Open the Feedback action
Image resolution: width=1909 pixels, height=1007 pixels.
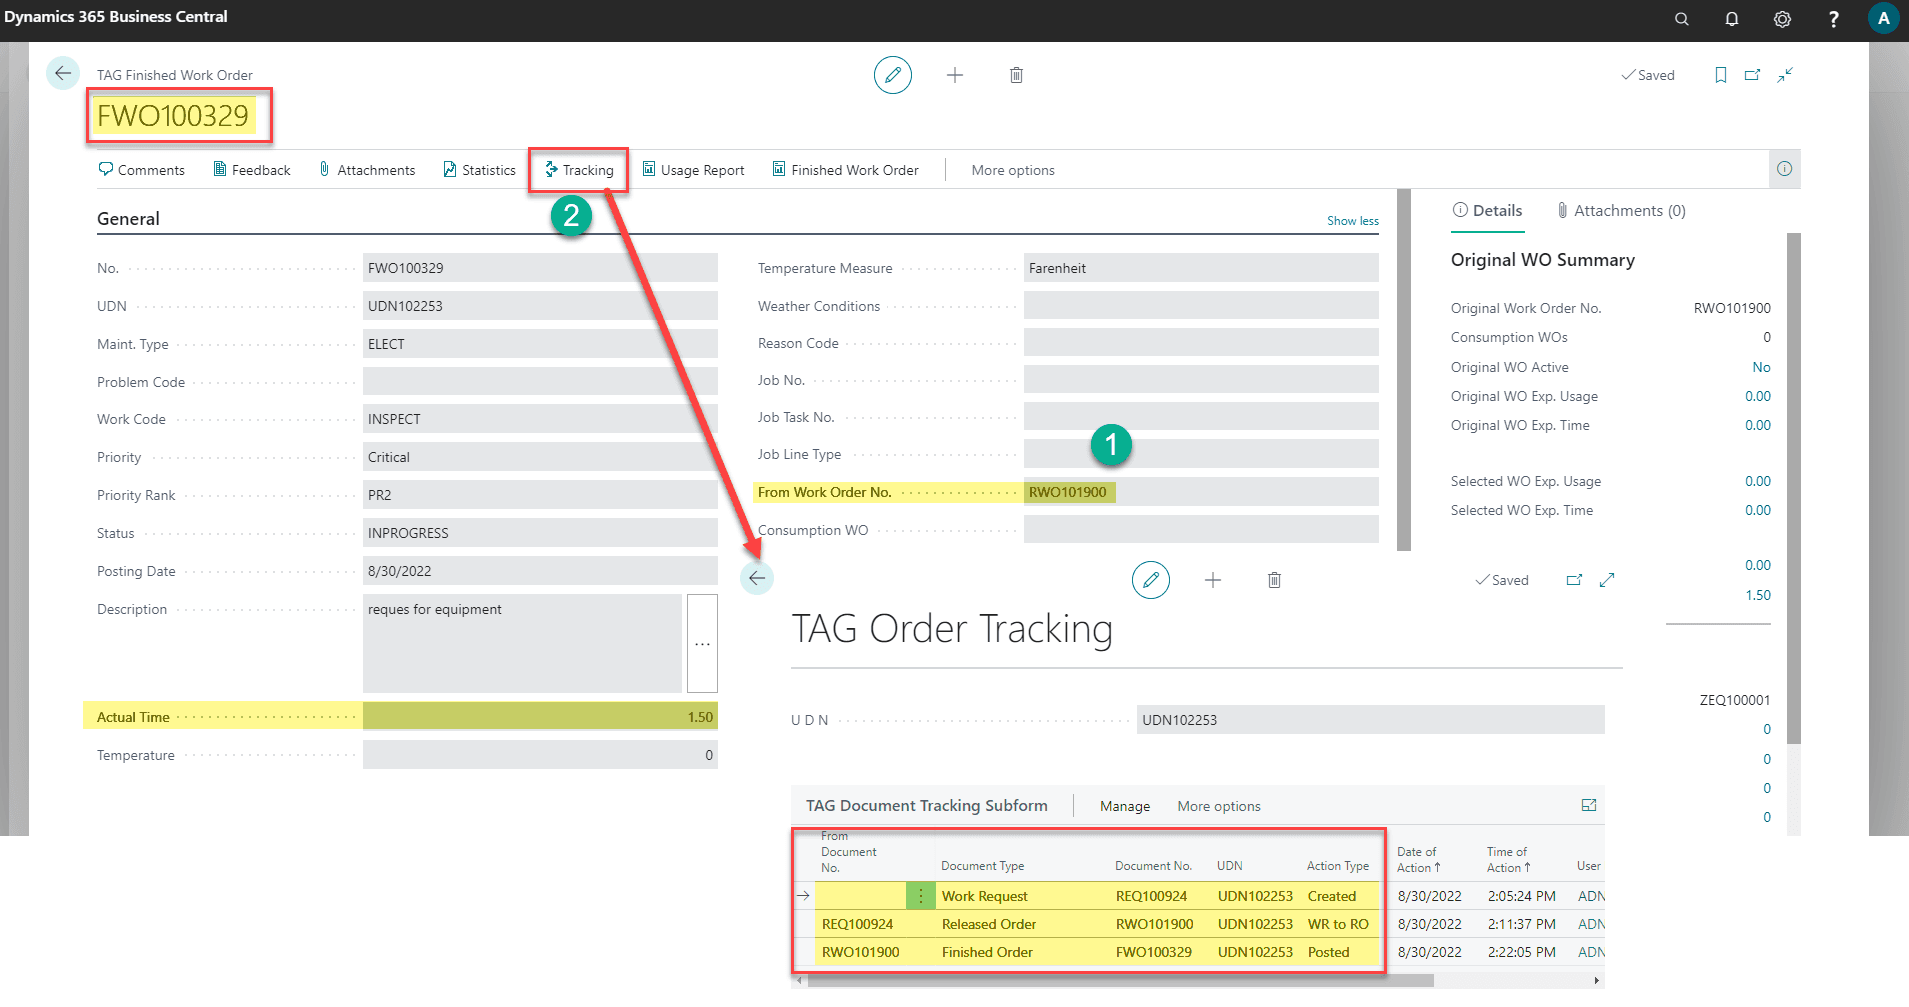coord(252,170)
